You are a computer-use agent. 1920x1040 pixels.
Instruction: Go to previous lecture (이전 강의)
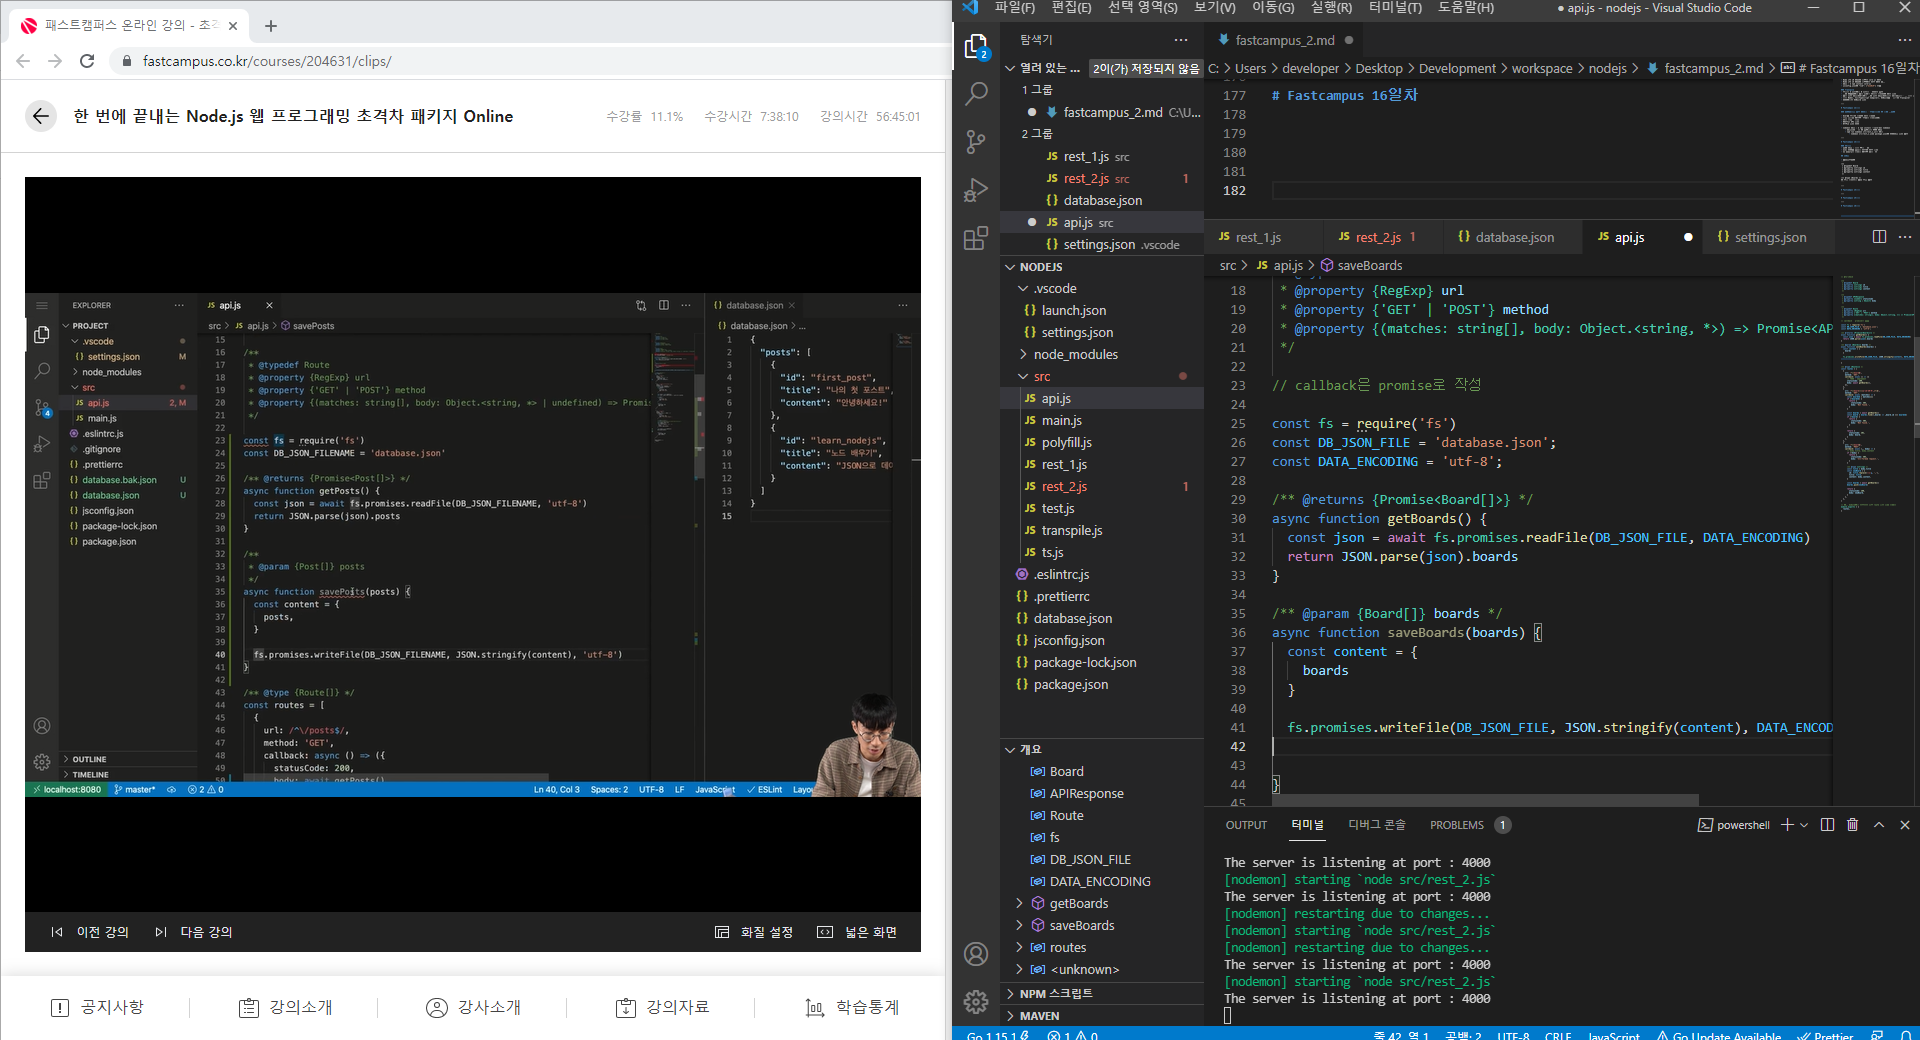click(x=90, y=932)
